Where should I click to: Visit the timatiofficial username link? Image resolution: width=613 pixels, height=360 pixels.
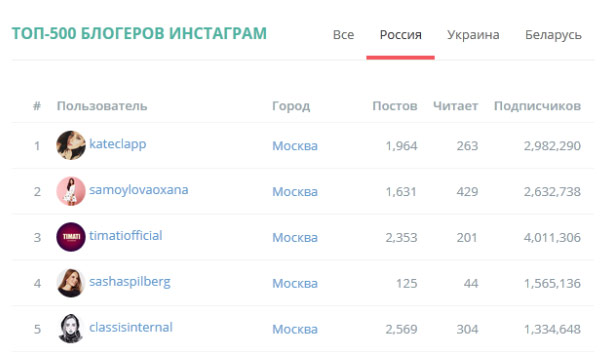[125, 235]
